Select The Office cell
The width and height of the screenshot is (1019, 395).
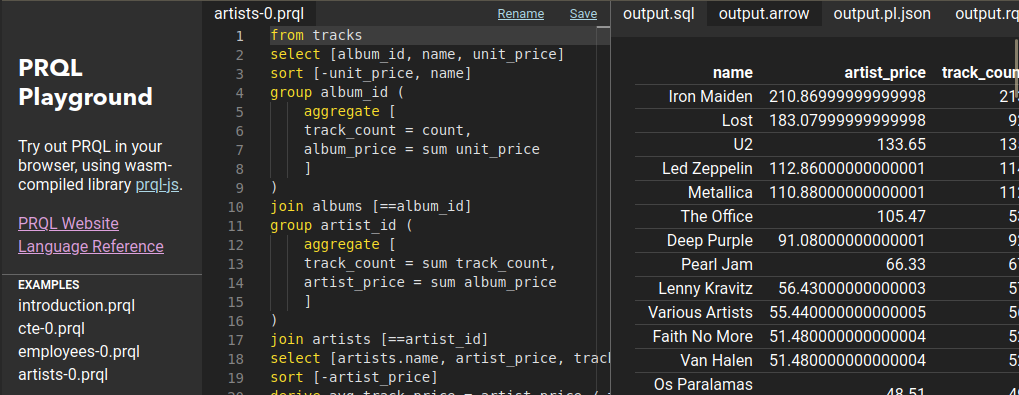coord(717,216)
